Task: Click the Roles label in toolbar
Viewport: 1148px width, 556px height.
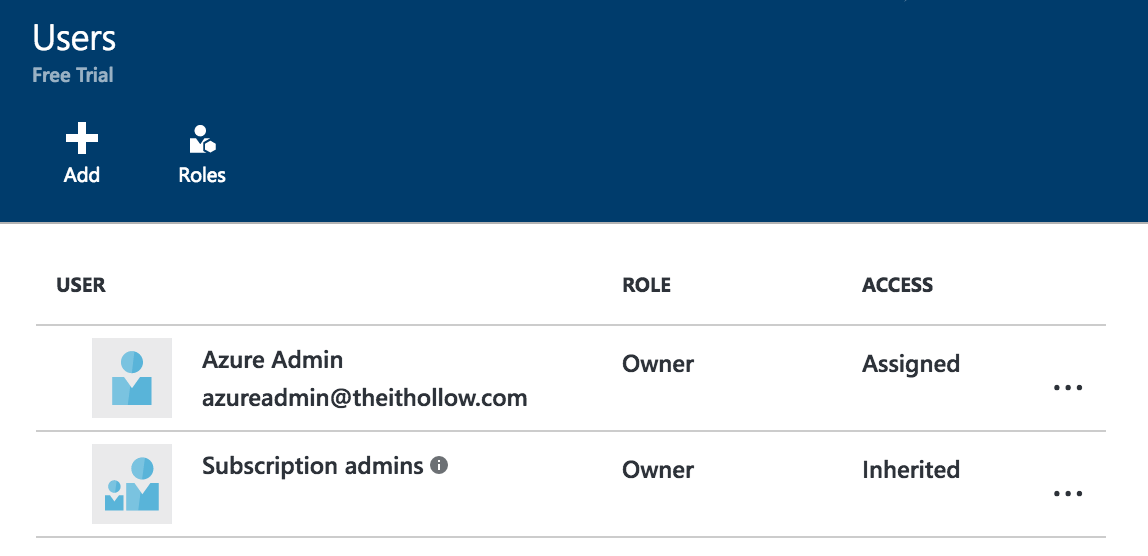Action: [x=202, y=175]
